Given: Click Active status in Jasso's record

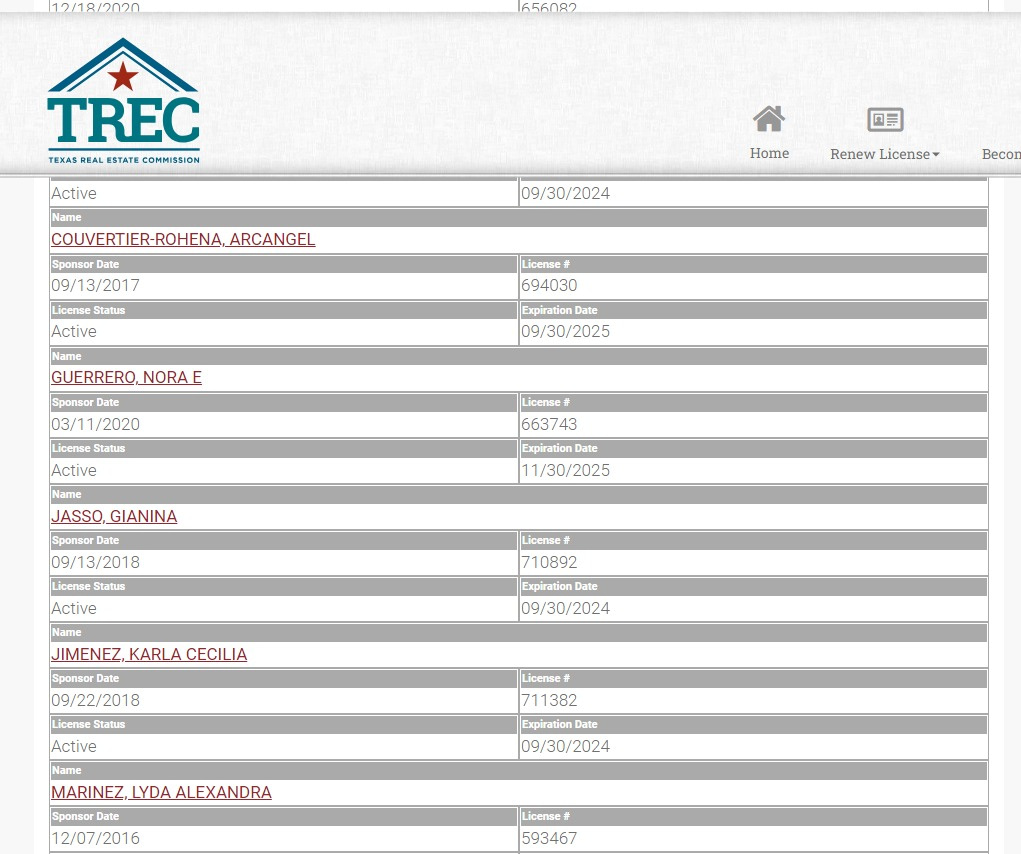Looking at the screenshot, I should [x=74, y=609].
